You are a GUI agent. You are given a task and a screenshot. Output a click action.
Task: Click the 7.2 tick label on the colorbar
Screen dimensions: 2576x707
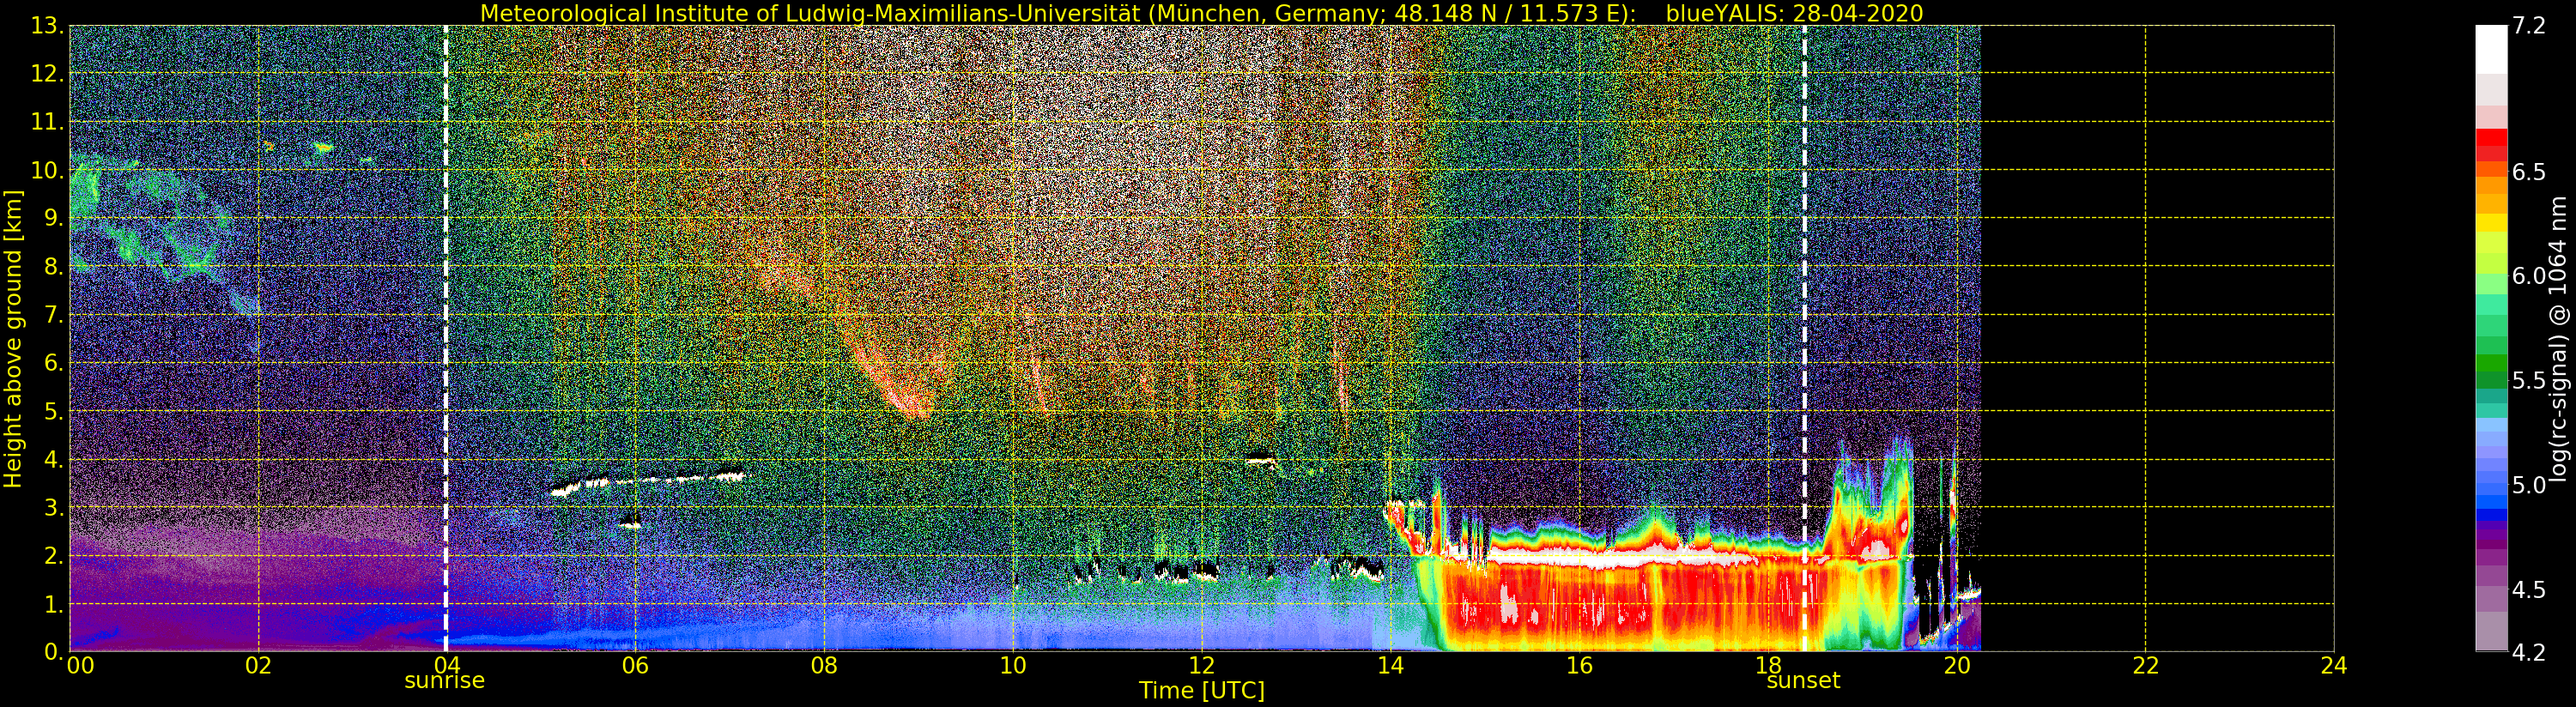click(x=2528, y=26)
